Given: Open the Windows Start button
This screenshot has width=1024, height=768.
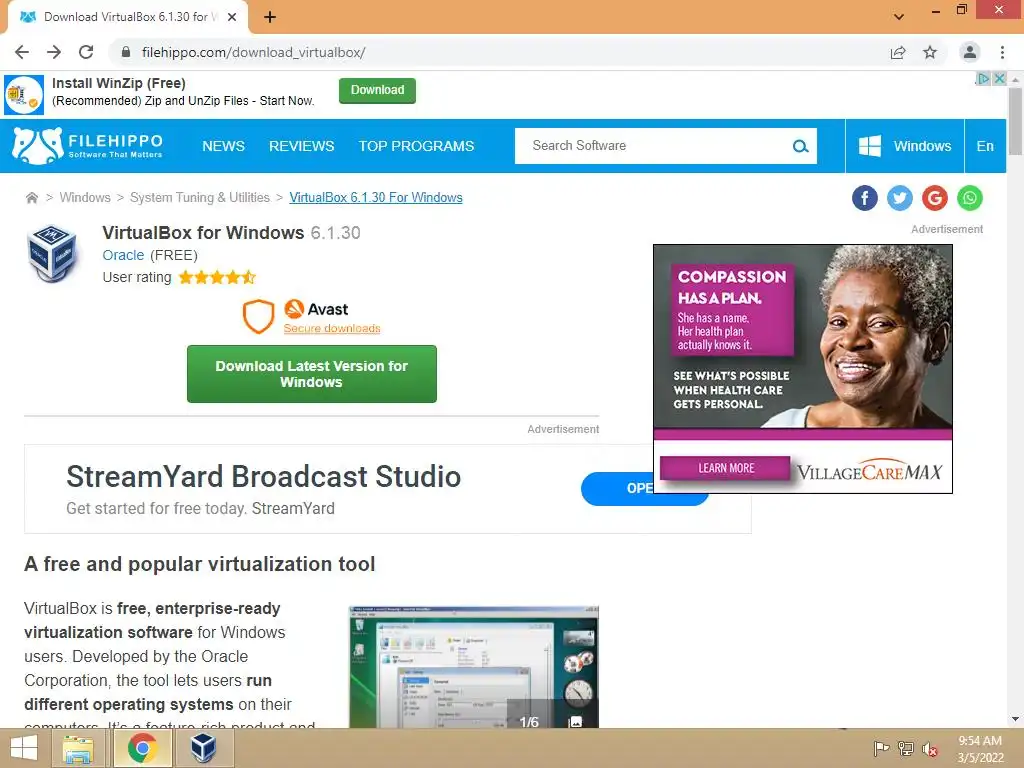Looking at the screenshot, I should [x=24, y=748].
